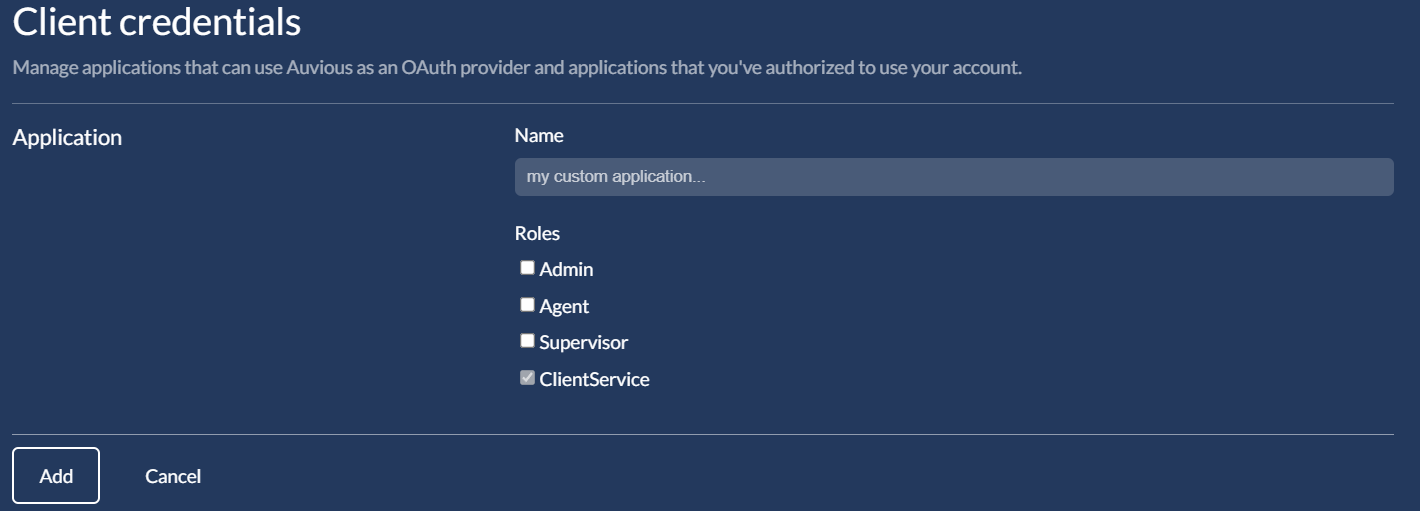This screenshot has width=1420, height=511.
Task: Click the ClientService role checkbox
Action: point(527,378)
